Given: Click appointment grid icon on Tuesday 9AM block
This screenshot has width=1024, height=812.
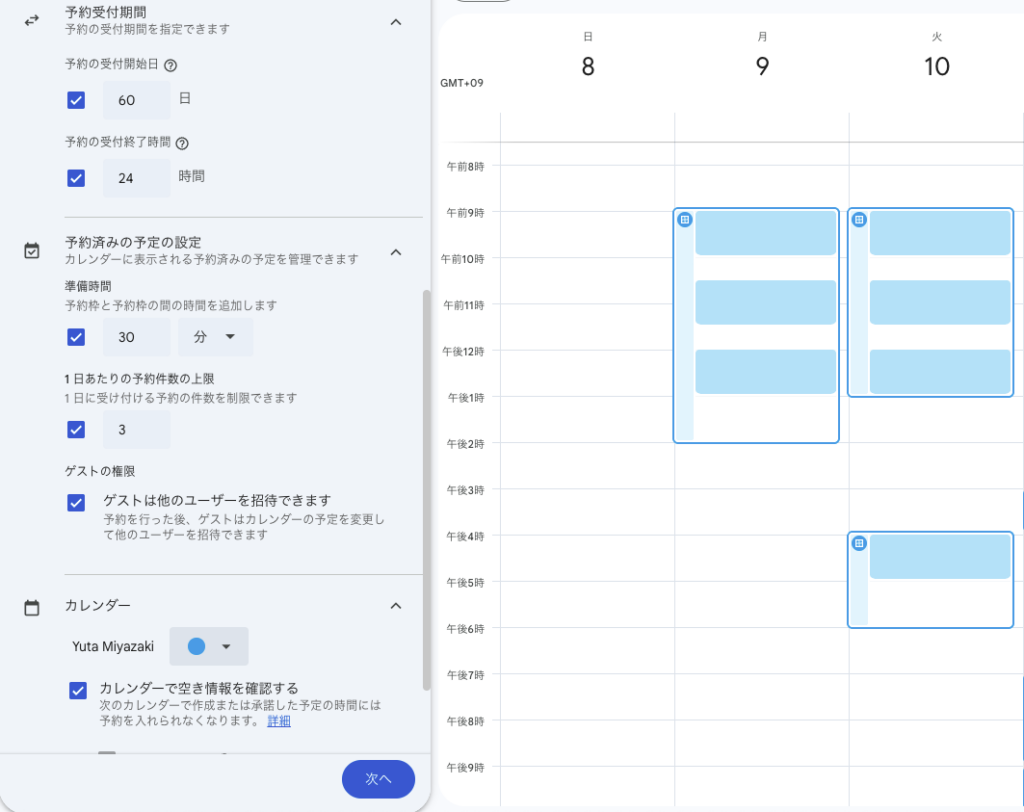Looking at the screenshot, I should coord(859,220).
